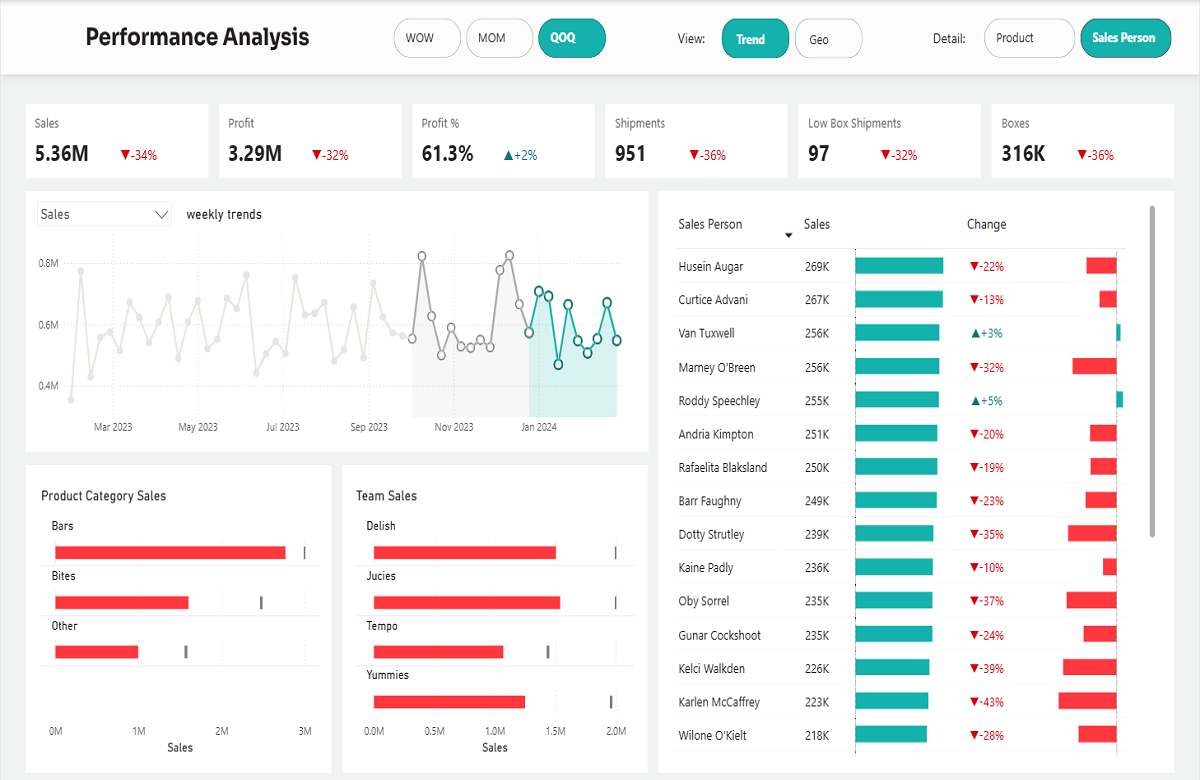The image size is (1200, 780).
Task: Select Husein Augar row
Action: click(x=900, y=266)
